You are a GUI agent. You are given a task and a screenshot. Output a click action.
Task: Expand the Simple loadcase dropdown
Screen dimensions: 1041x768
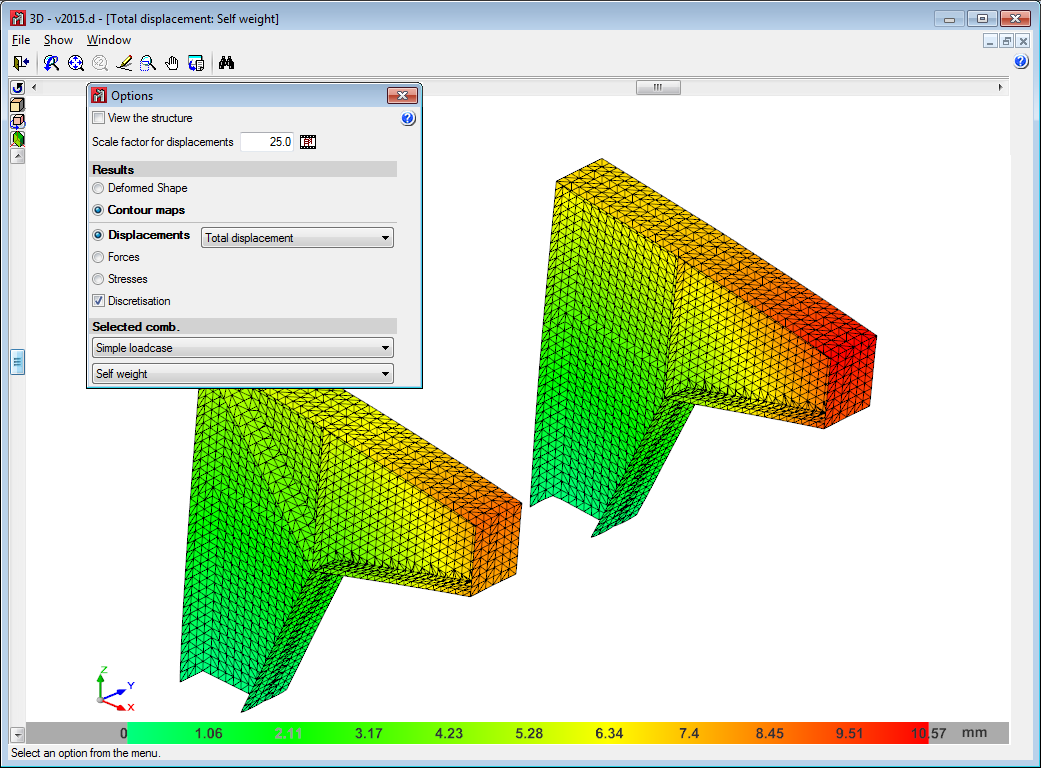pyautogui.click(x=241, y=348)
